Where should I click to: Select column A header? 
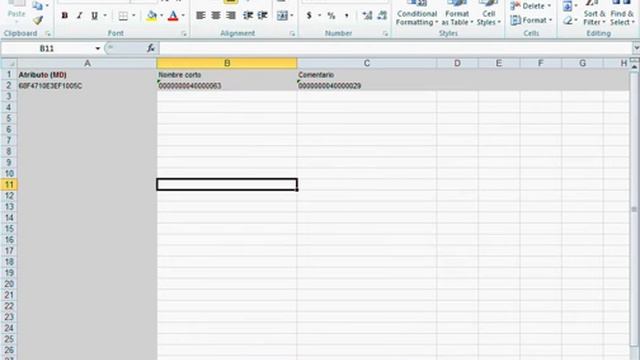(87, 63)
